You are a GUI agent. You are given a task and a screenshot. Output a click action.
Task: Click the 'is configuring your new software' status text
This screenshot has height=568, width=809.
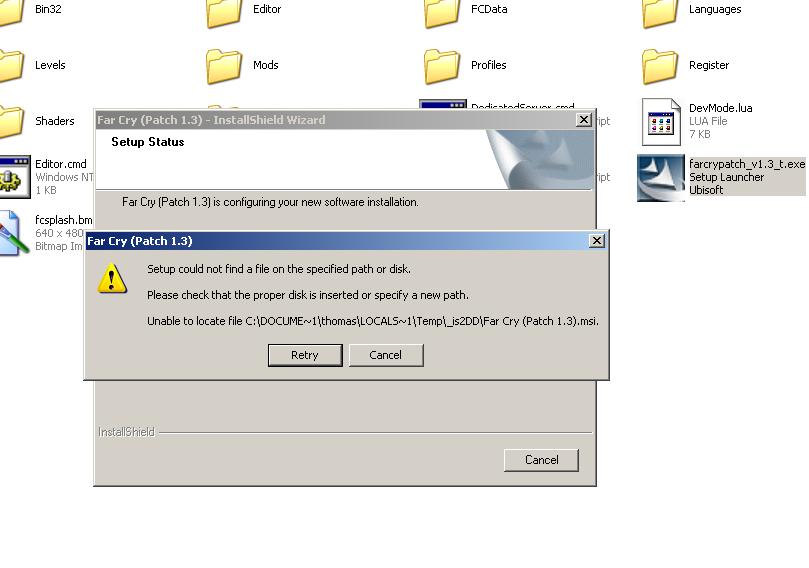[270, 202]
